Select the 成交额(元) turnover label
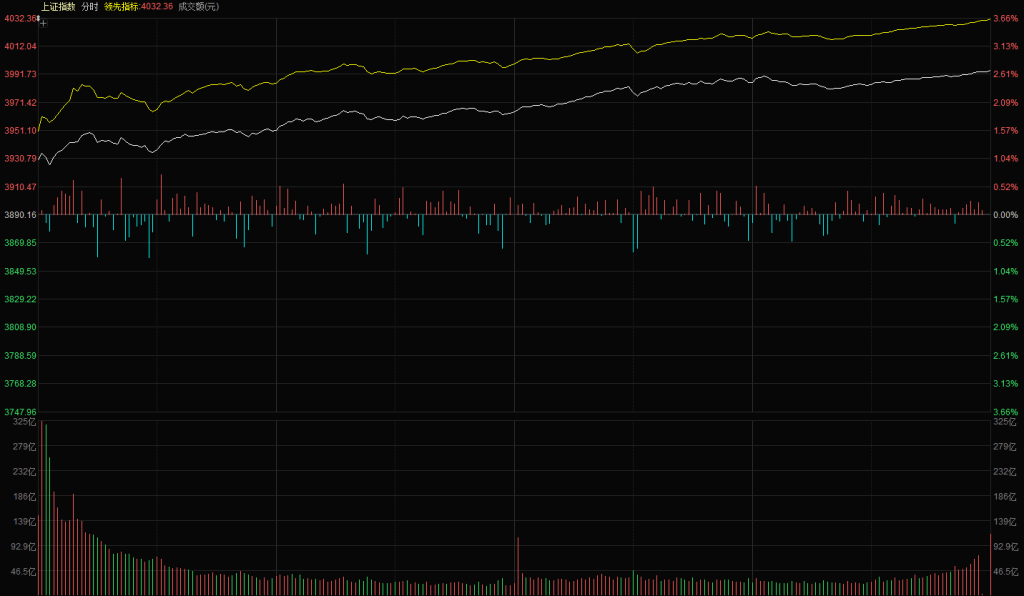The height and width of the screenshot is (596, 1024). click(x=198, y=6)
